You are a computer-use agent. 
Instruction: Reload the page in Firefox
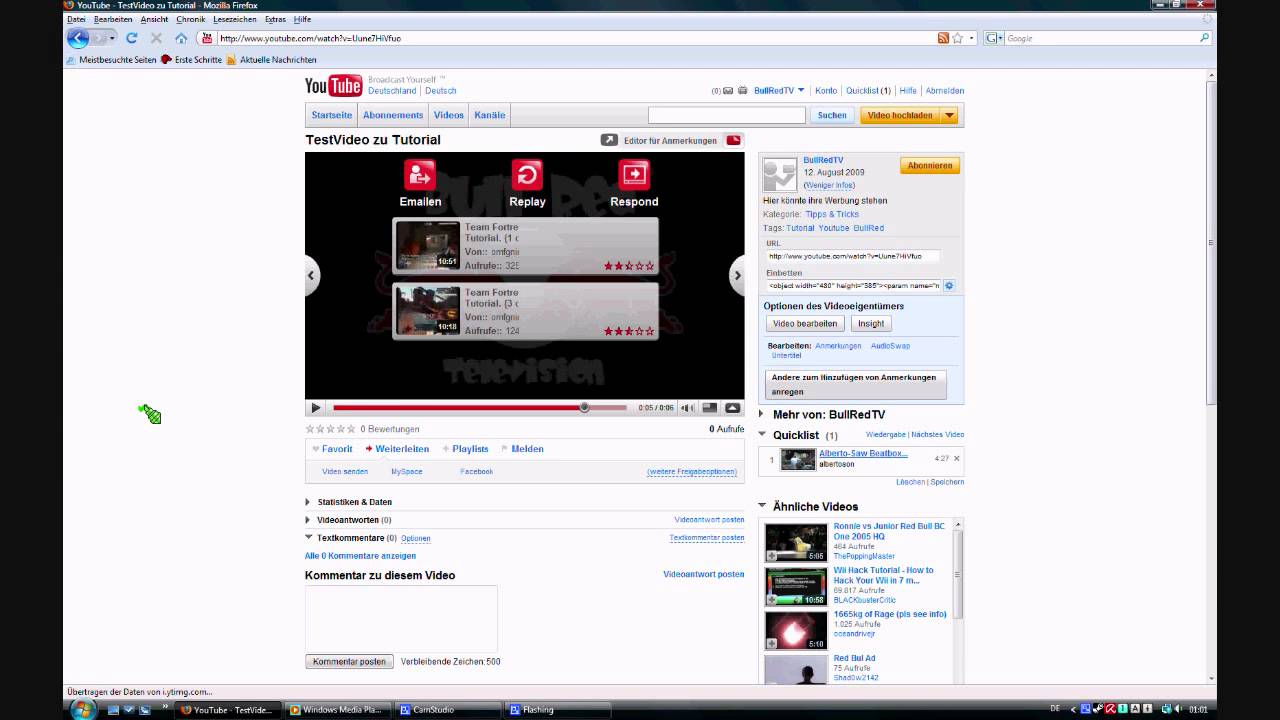(131, 38)
